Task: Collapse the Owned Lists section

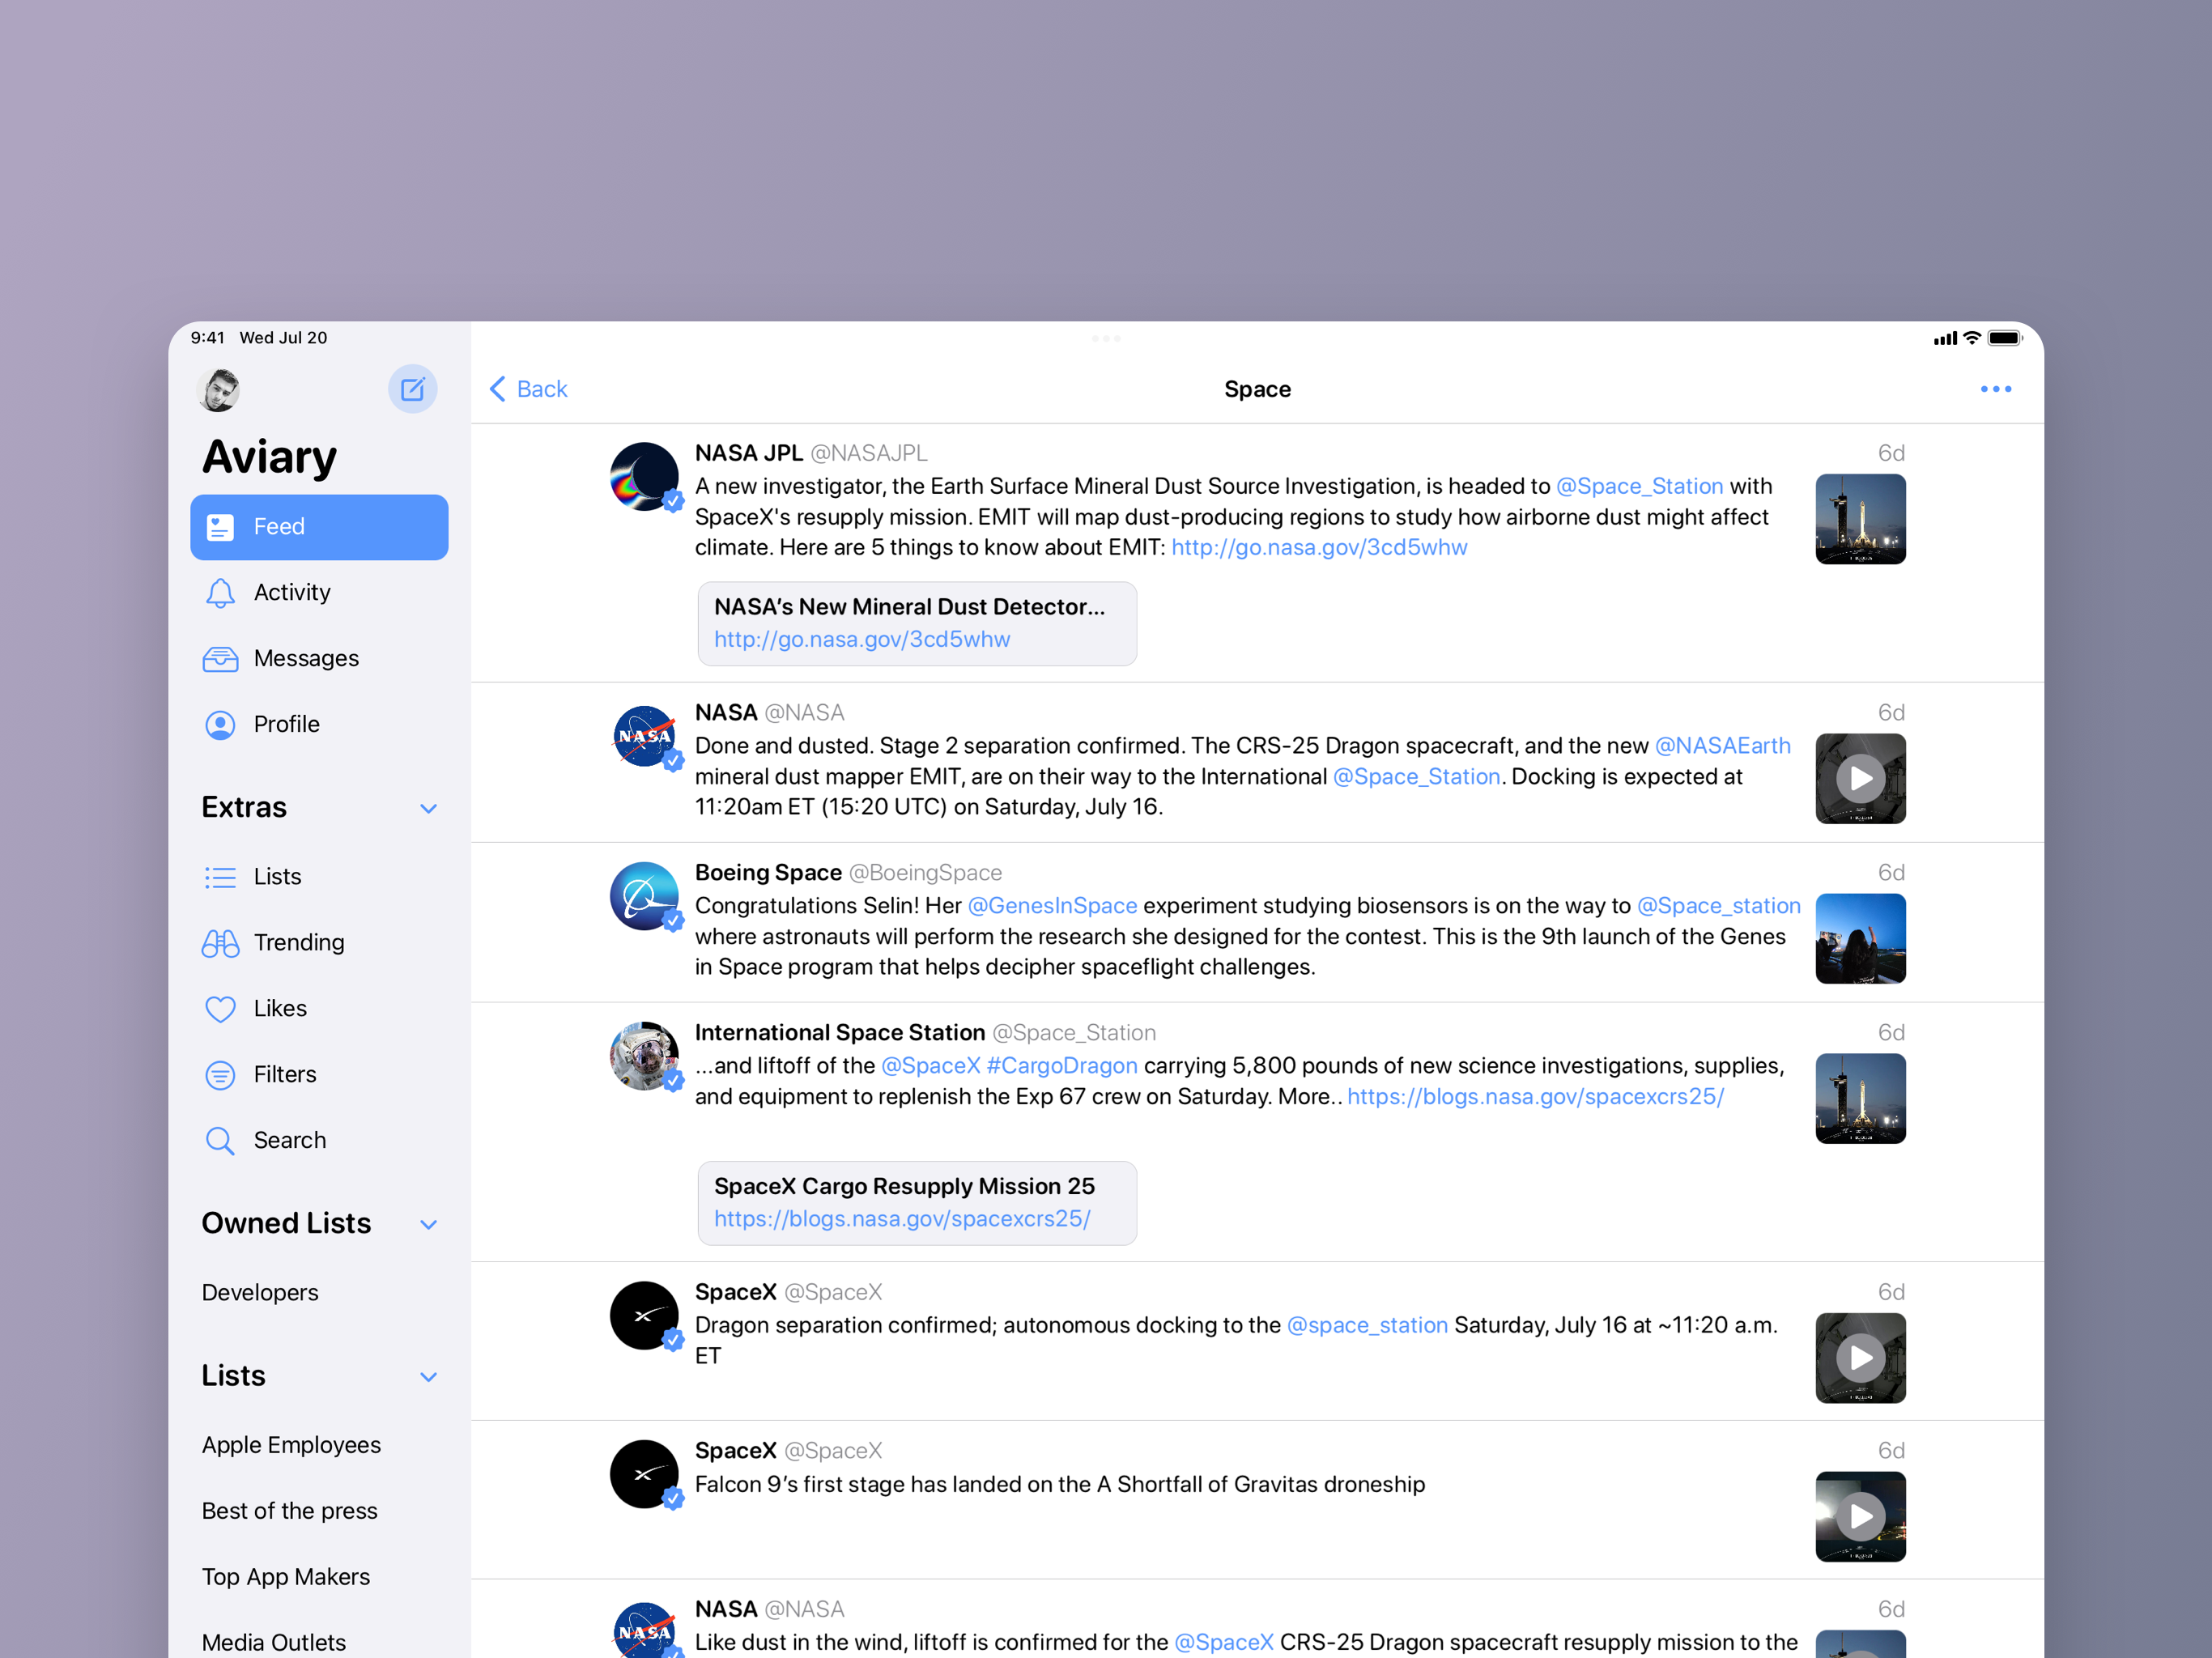Action: click(428, 1224)
